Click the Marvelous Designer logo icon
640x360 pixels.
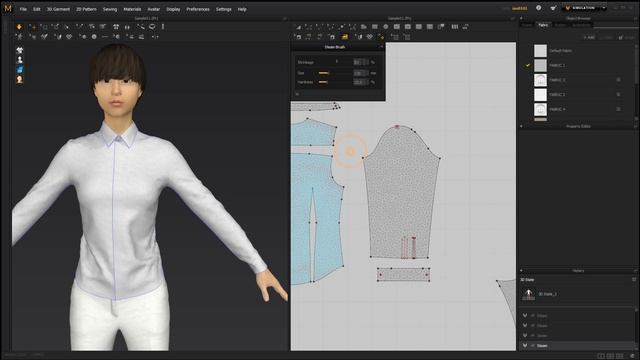tap(8, 8)
